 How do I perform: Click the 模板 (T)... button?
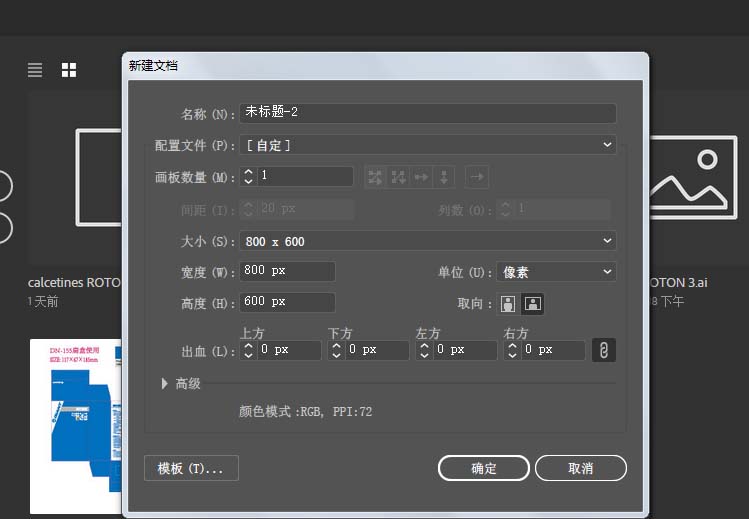pos(191,468)
